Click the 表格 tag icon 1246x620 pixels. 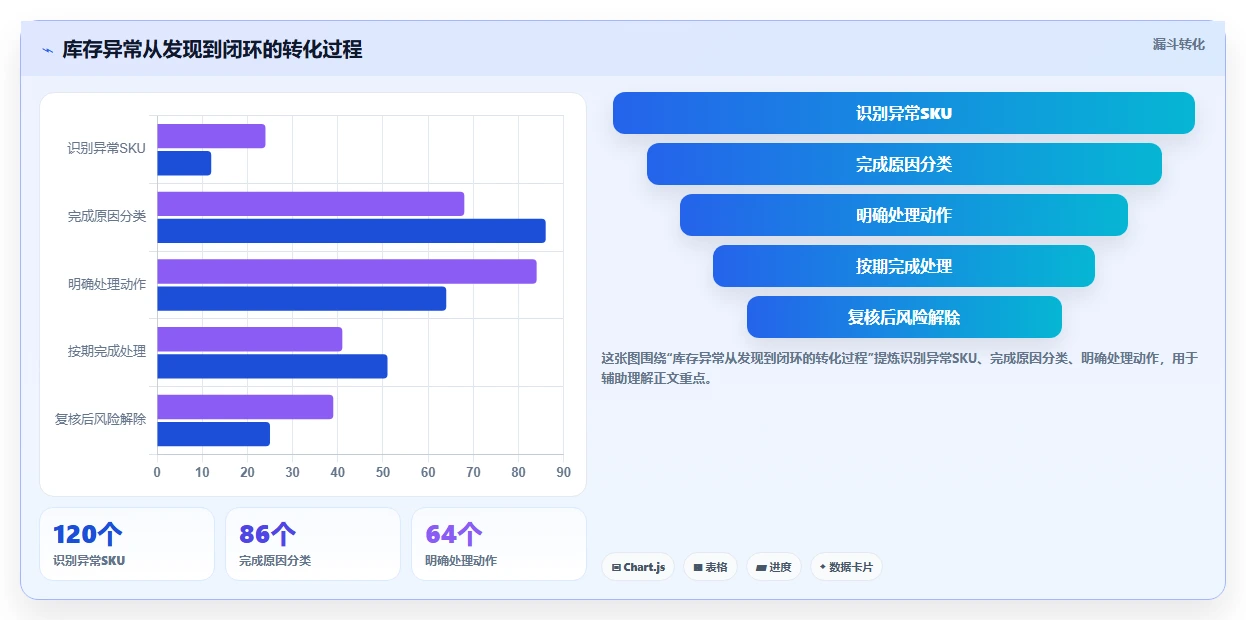click(x=698, y=567)
